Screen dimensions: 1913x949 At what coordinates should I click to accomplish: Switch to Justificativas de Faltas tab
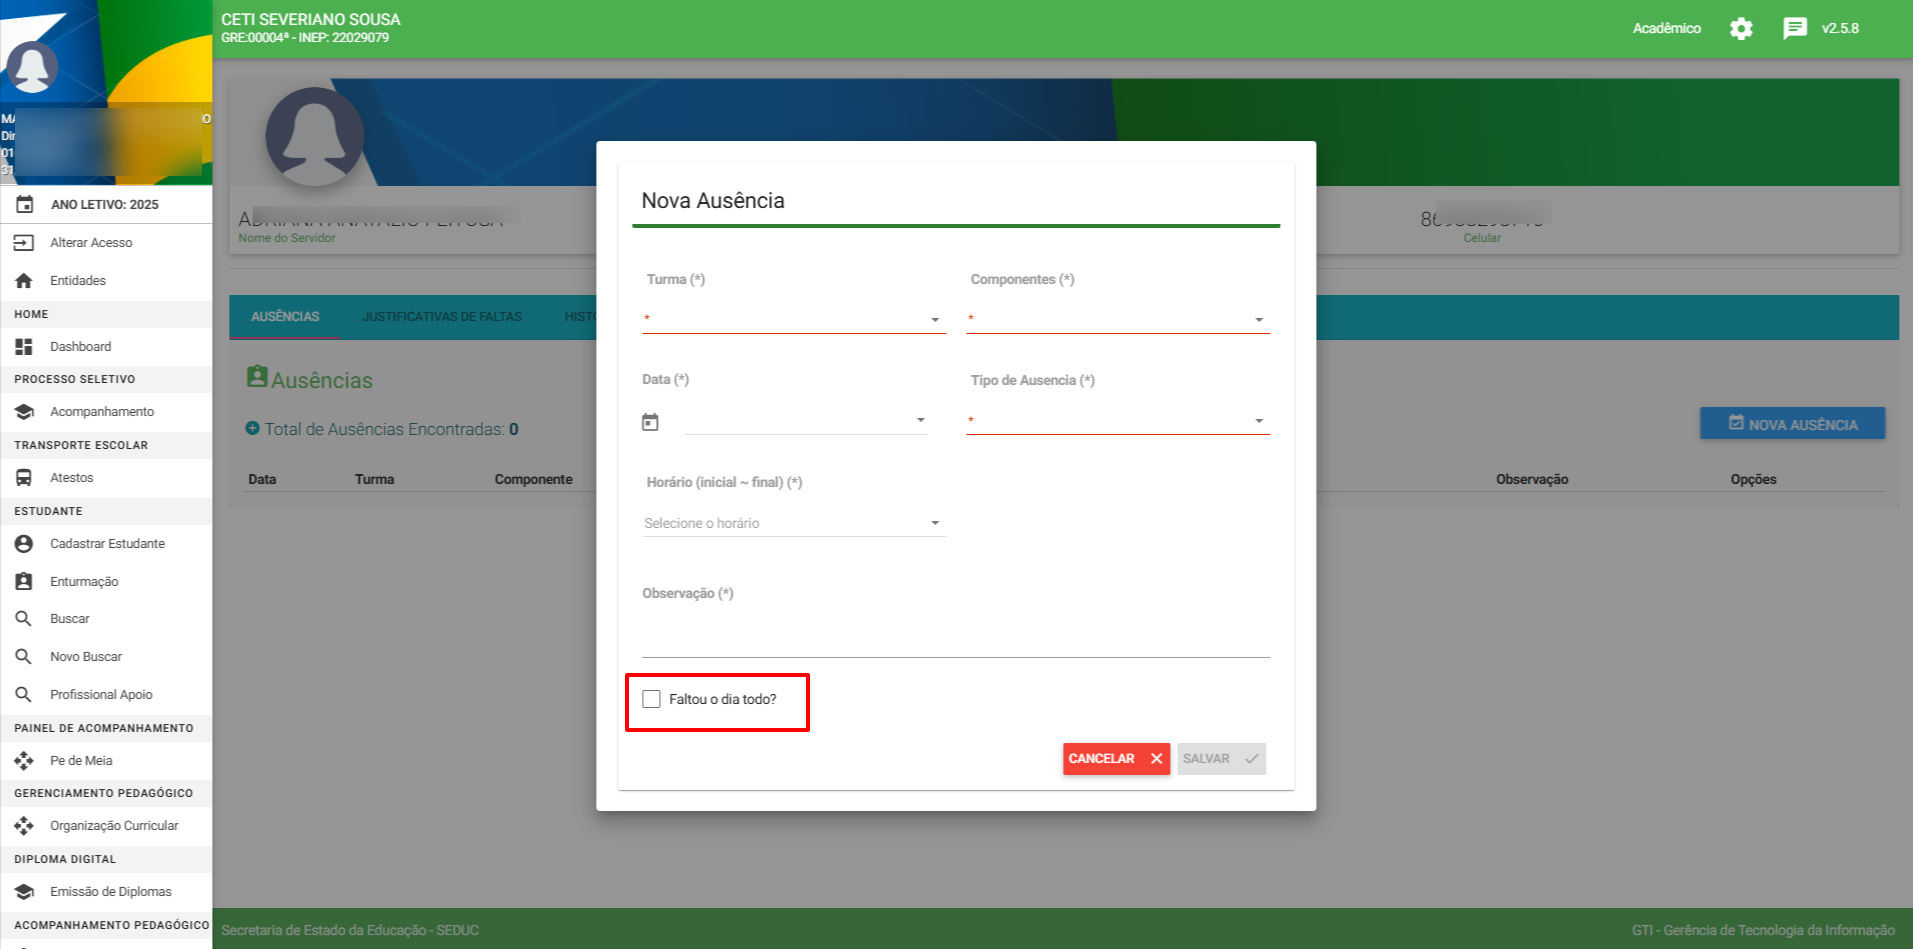tap(441, 317)
